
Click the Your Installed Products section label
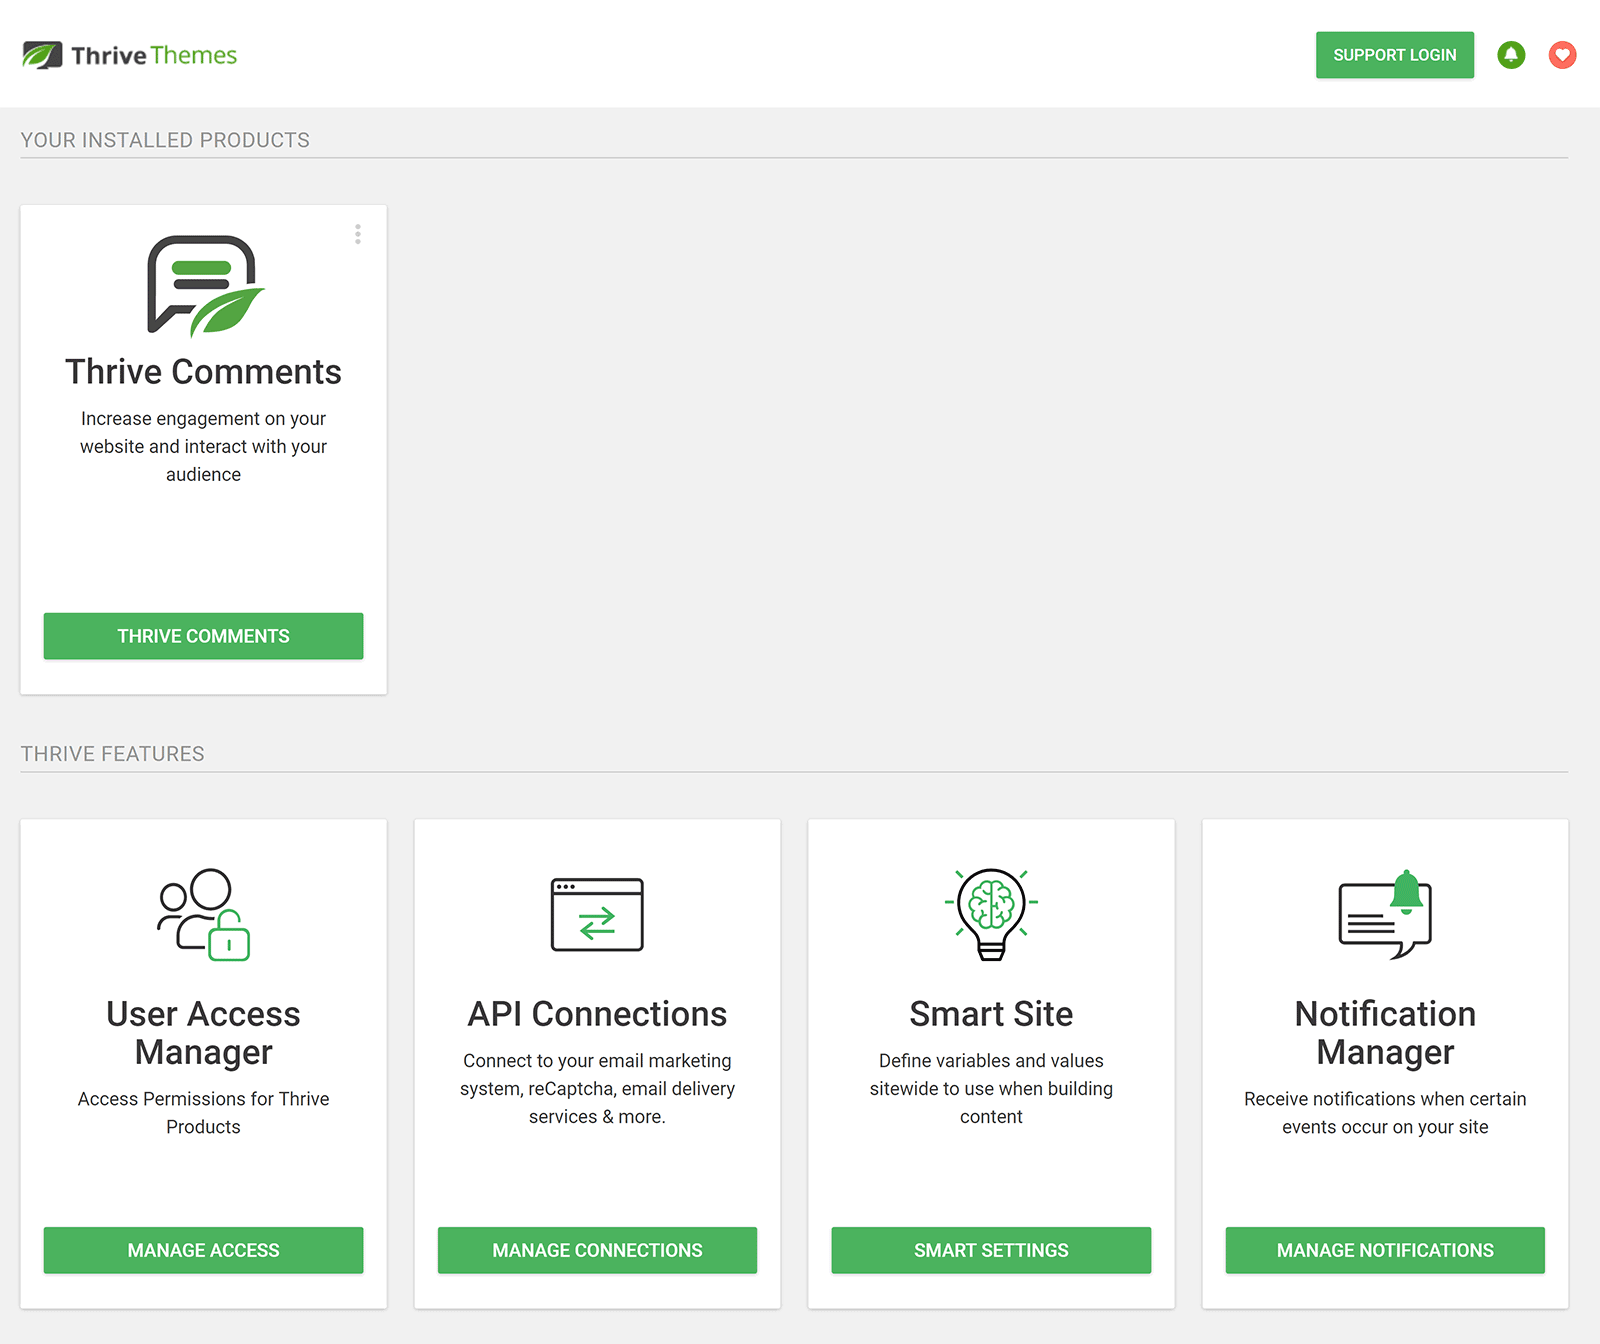165,140
